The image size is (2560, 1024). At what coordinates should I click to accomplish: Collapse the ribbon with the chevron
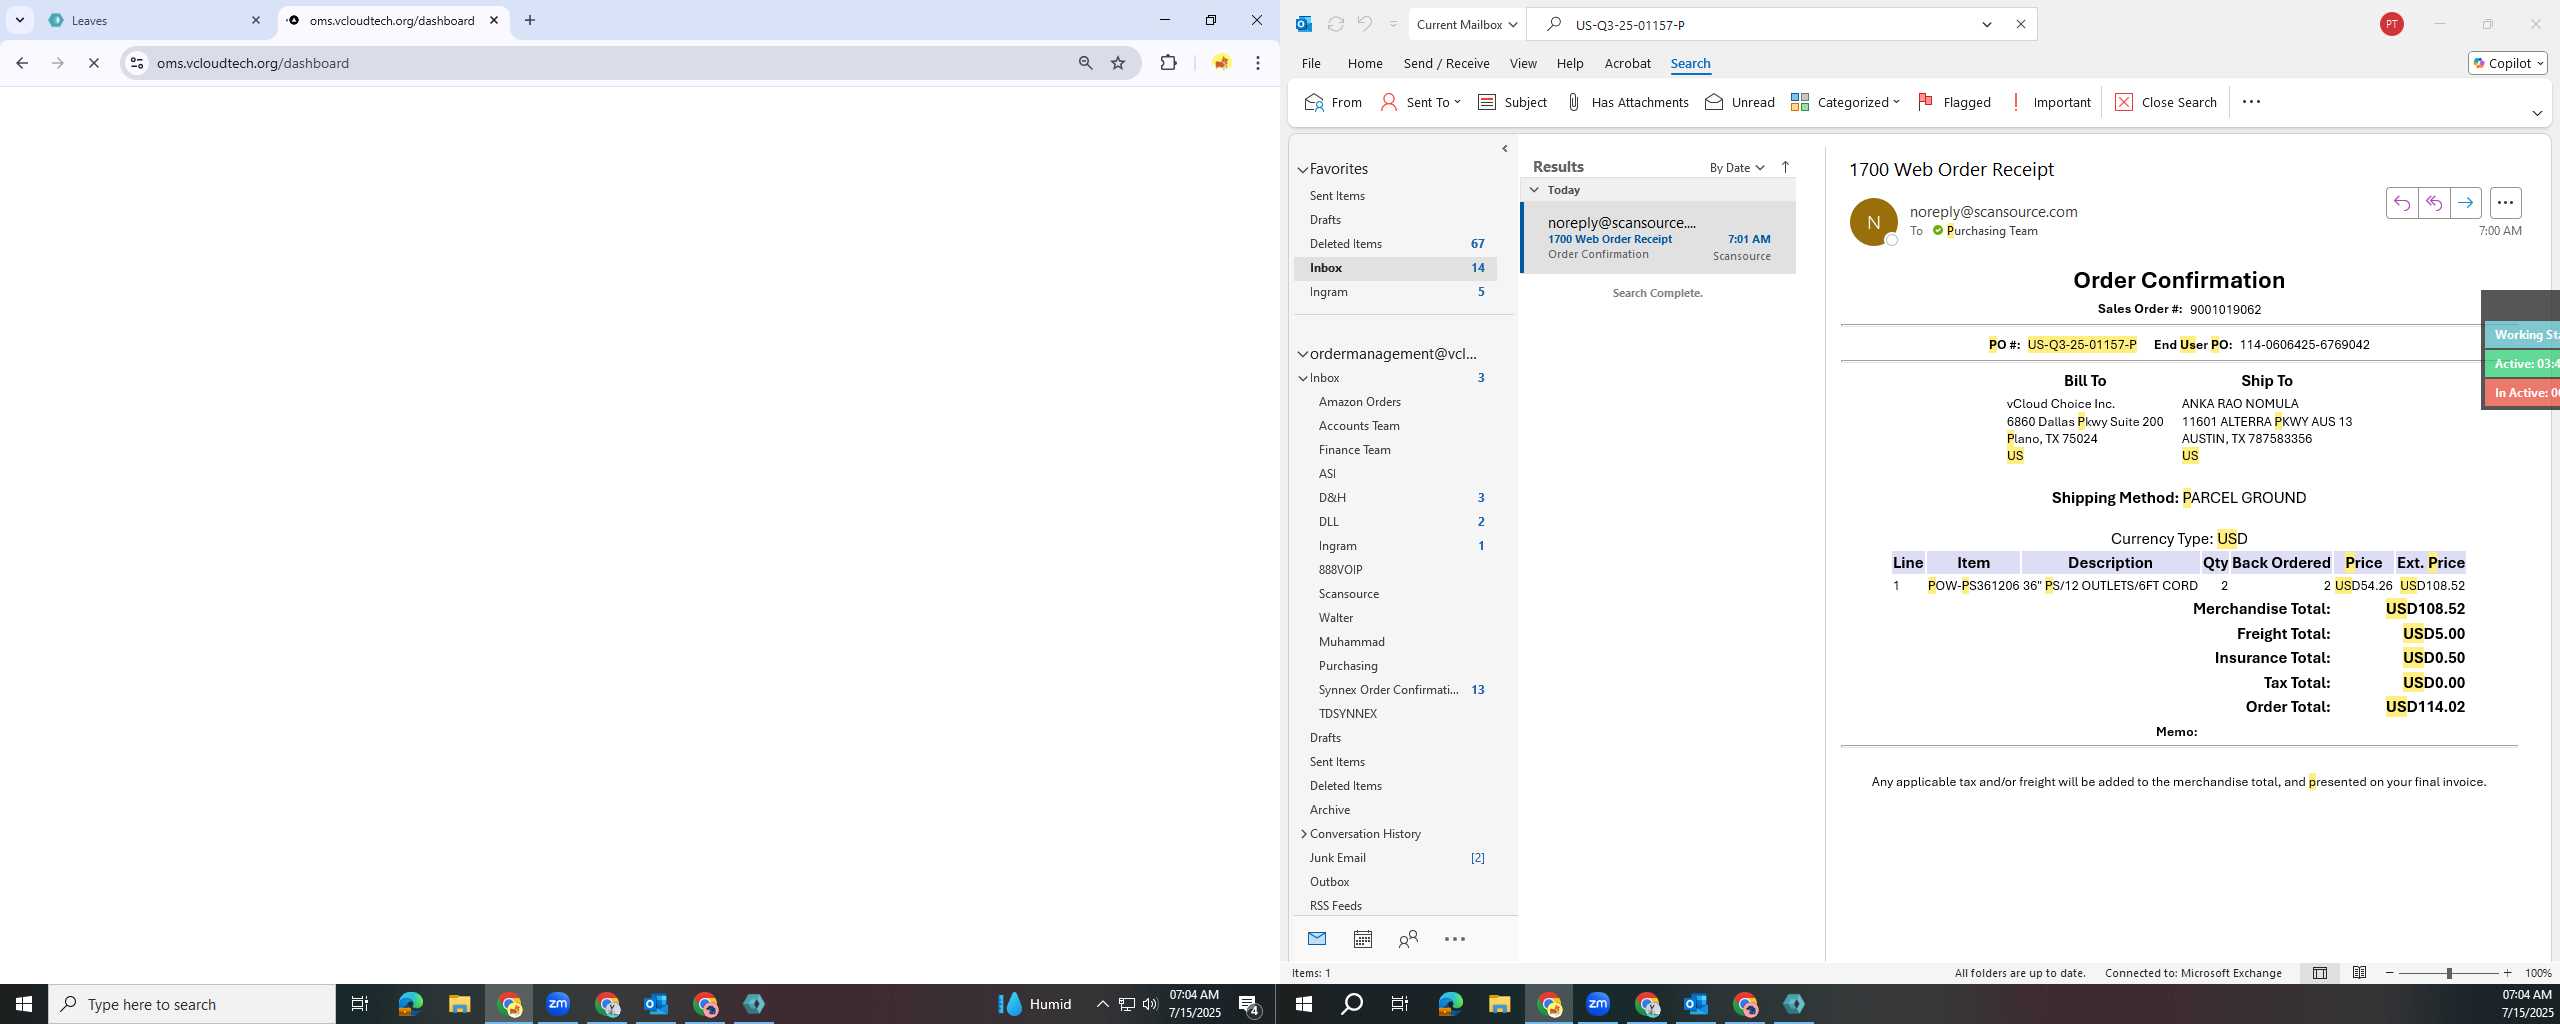click(2537, 113)
